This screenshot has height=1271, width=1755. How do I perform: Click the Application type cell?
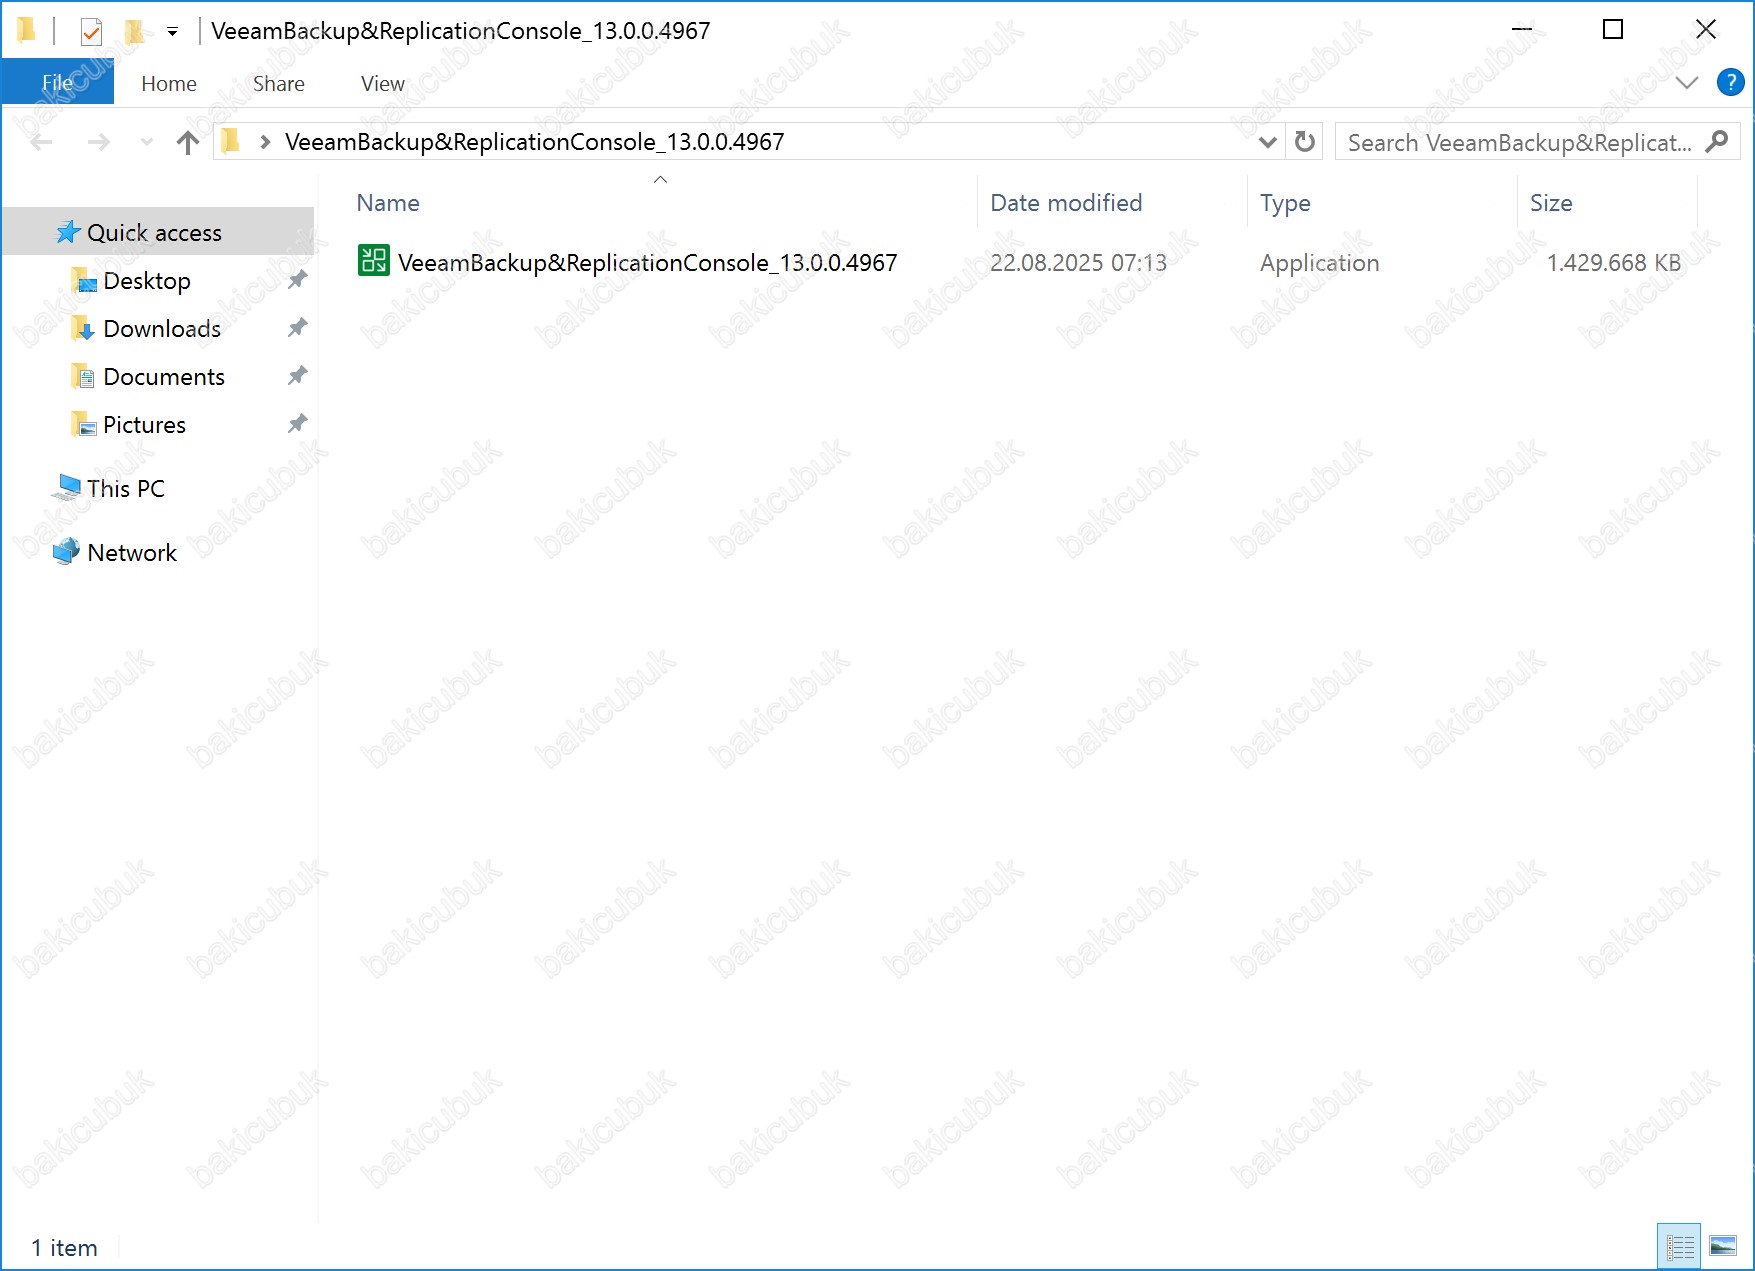point(1319,263)
